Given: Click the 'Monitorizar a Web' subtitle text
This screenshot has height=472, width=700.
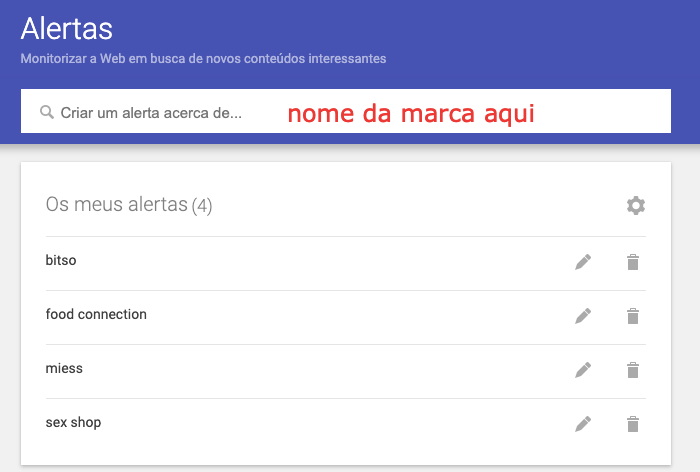Looking at the screenshot, I should 203,58.
